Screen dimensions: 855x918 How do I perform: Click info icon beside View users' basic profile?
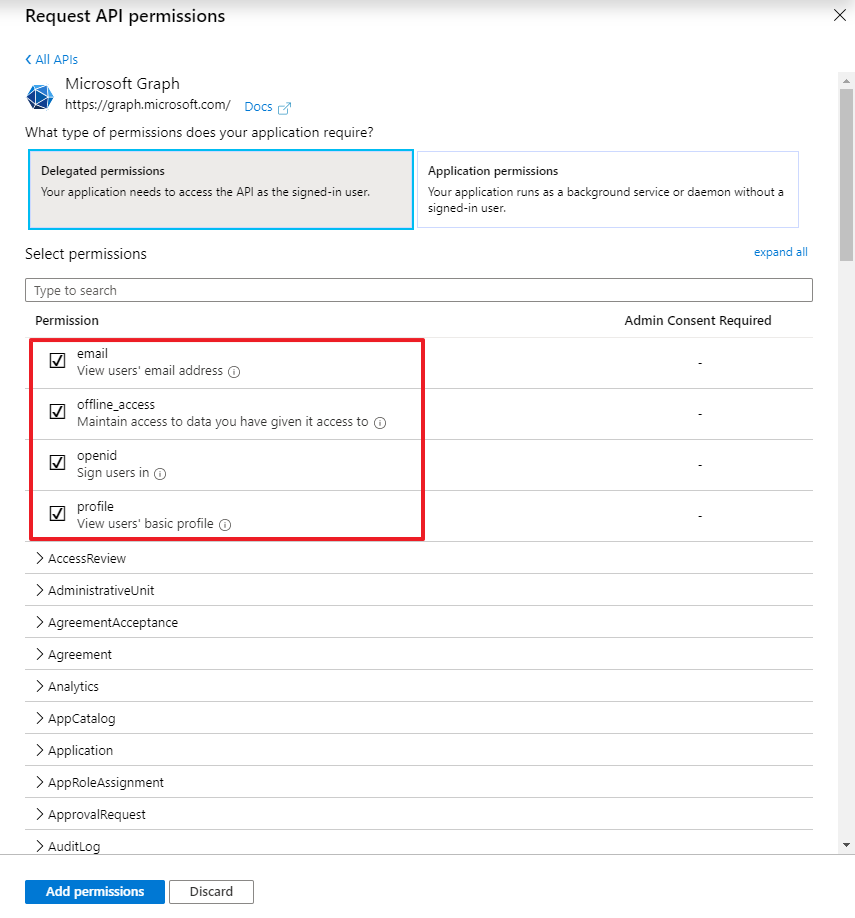pos(225,525)
